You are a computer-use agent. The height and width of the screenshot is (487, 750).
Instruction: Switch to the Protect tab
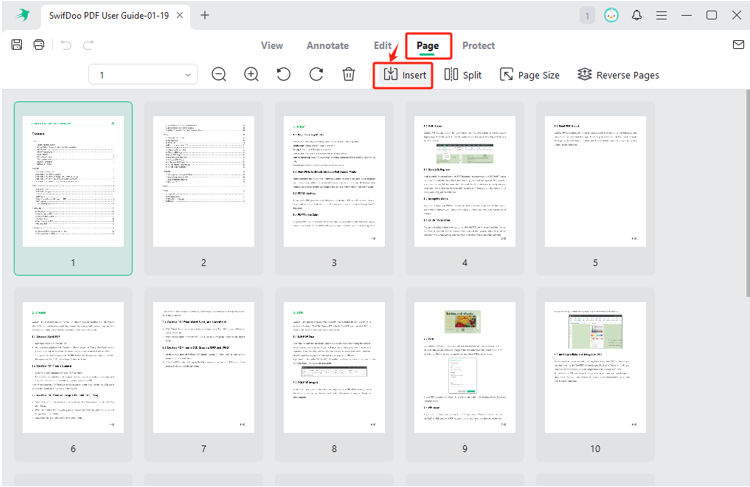pos(478,45)
